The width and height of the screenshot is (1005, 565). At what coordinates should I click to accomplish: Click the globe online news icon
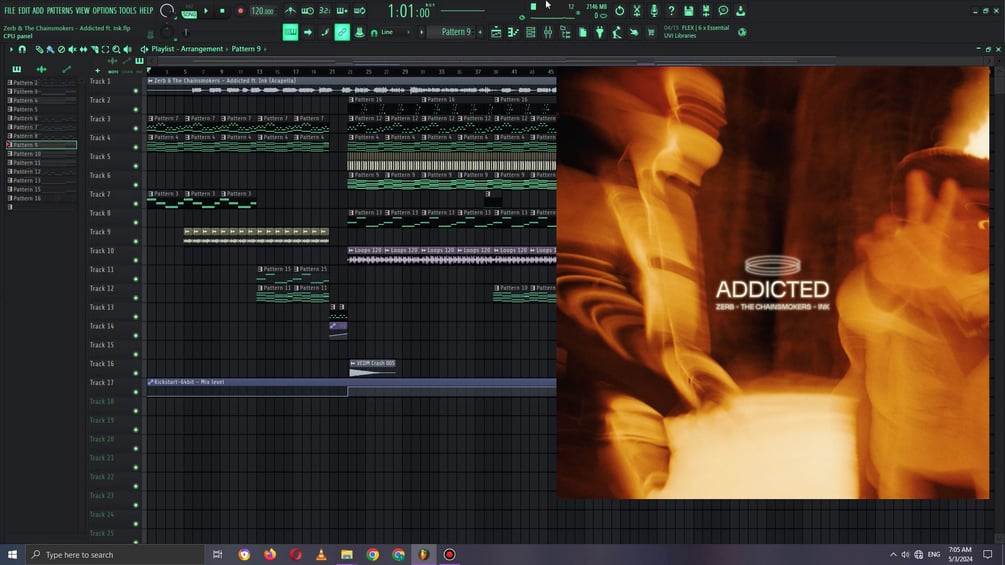pos(742,32)
